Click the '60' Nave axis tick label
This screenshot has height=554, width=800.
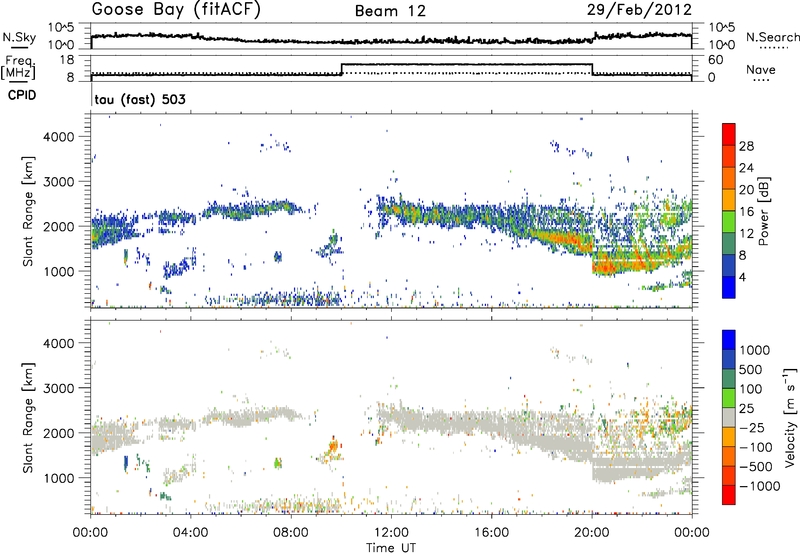point(716,60)
